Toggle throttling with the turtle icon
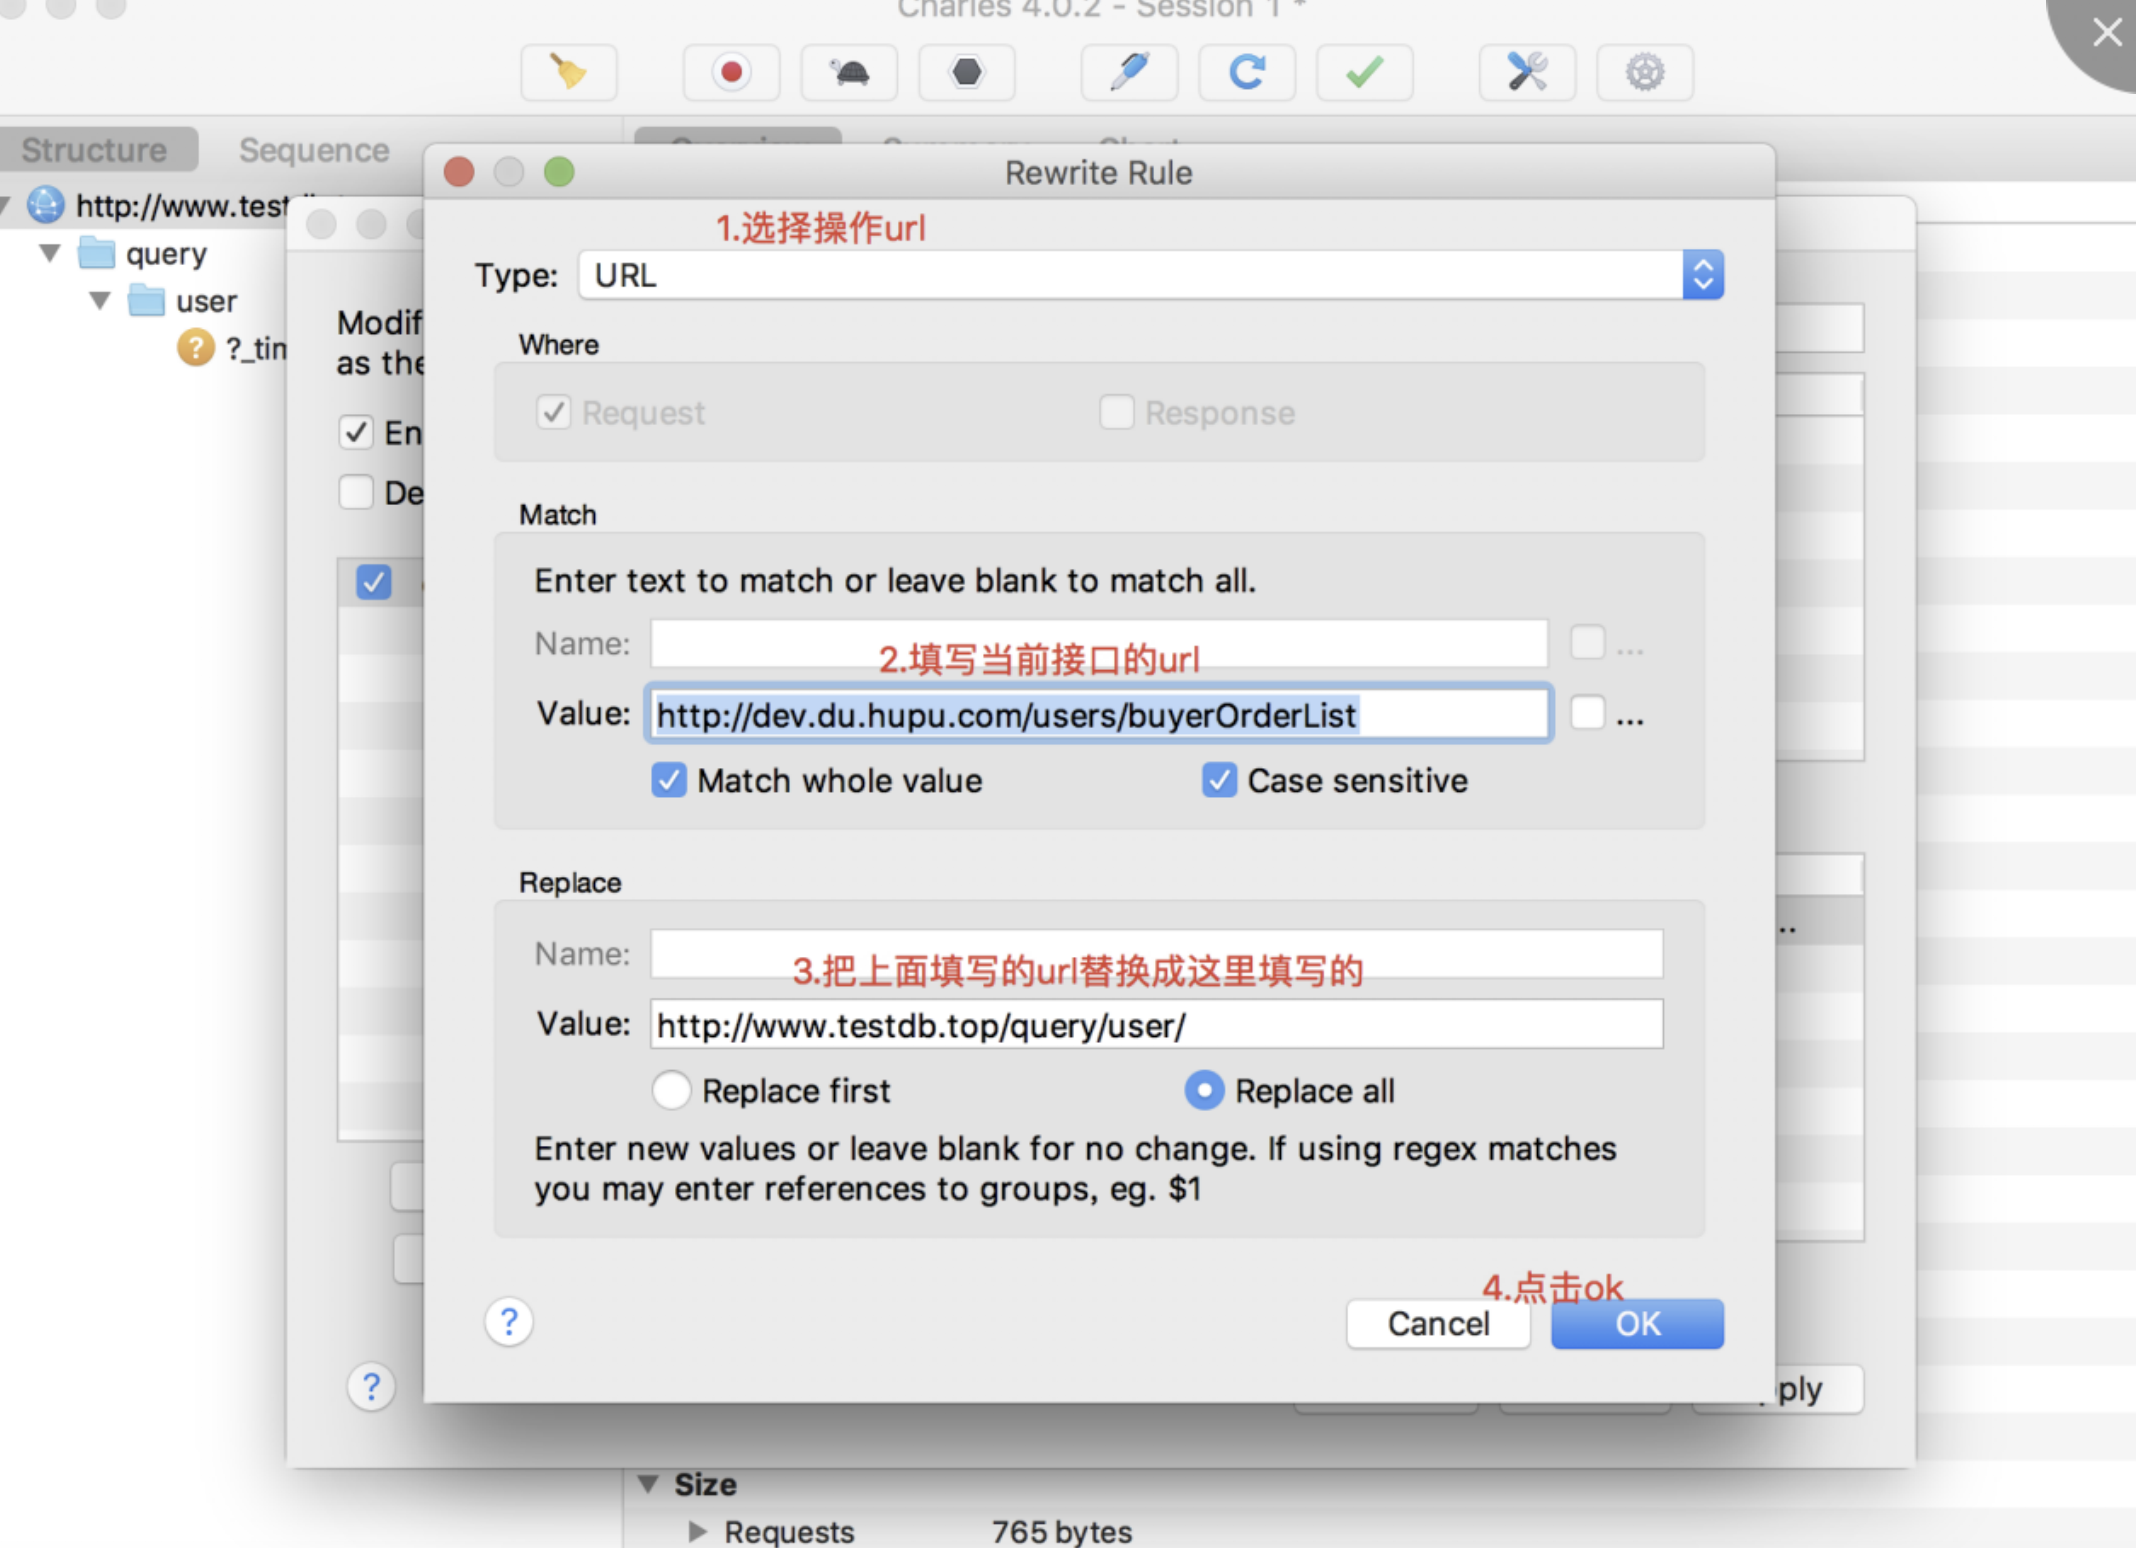 849,72
